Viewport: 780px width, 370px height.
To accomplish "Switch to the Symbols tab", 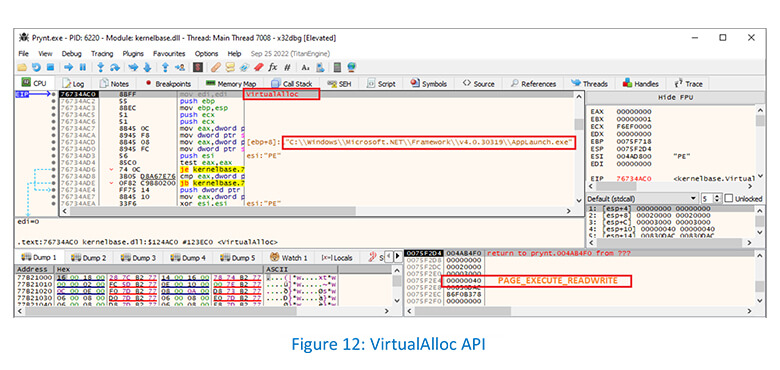I will tap(429, 84).
